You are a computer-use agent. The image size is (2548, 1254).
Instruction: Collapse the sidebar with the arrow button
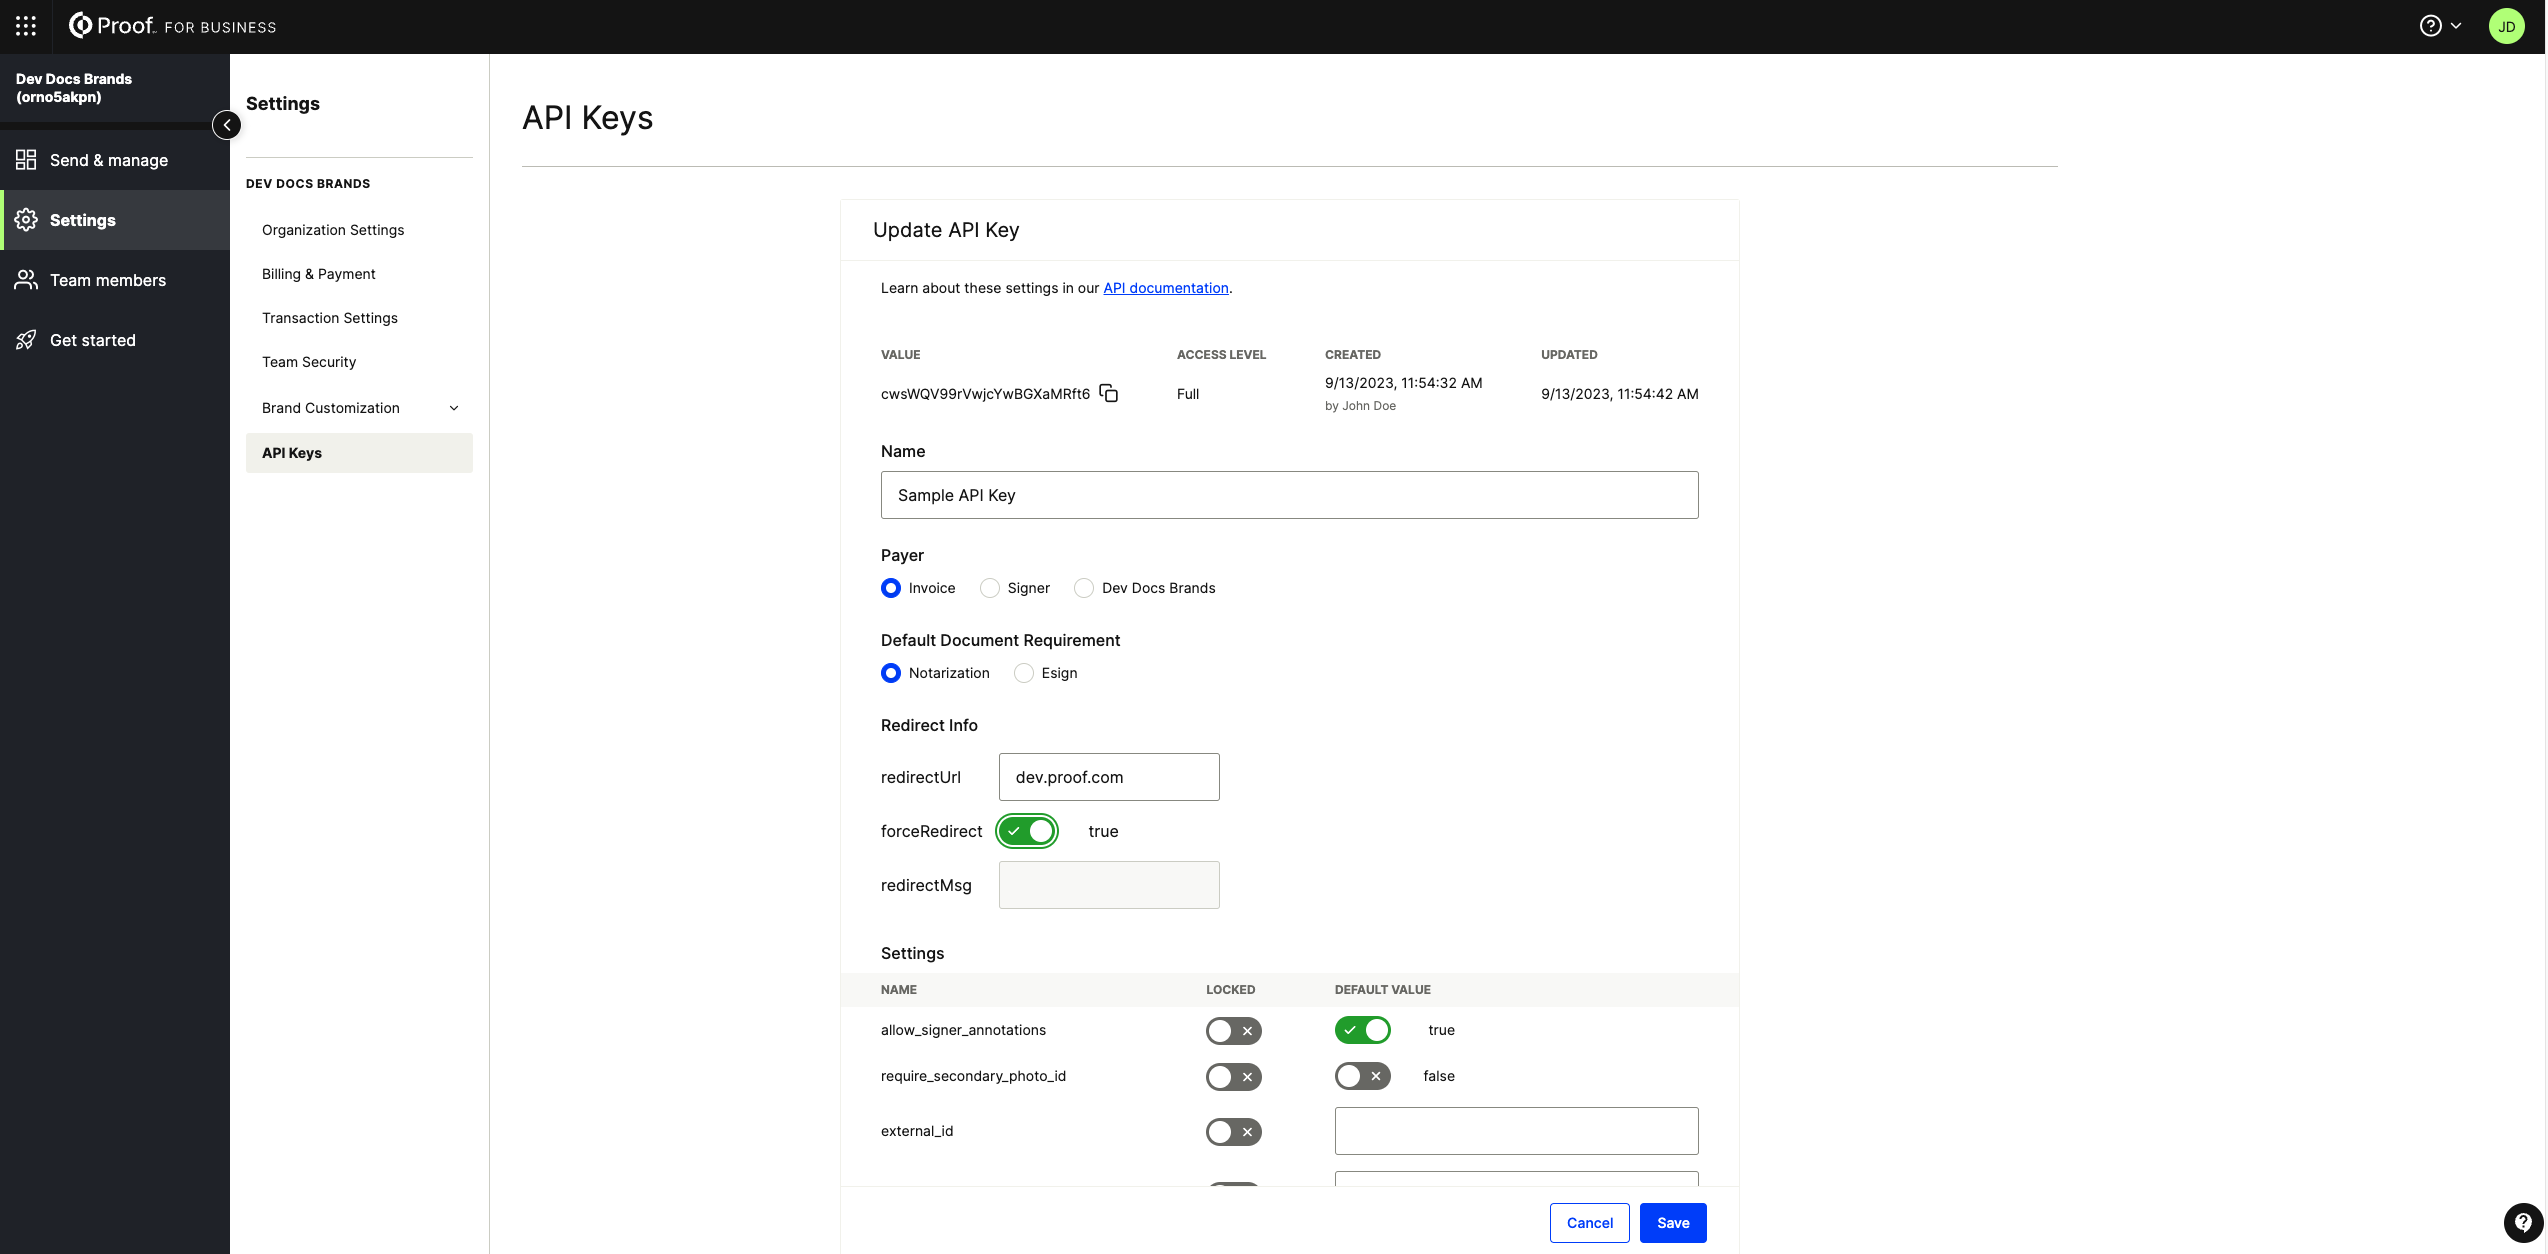(x=227, y=125)
